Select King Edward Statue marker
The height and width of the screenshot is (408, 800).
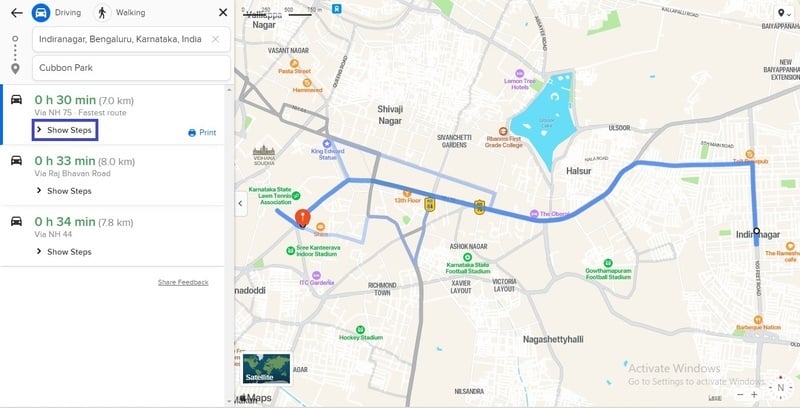point(327,144)
